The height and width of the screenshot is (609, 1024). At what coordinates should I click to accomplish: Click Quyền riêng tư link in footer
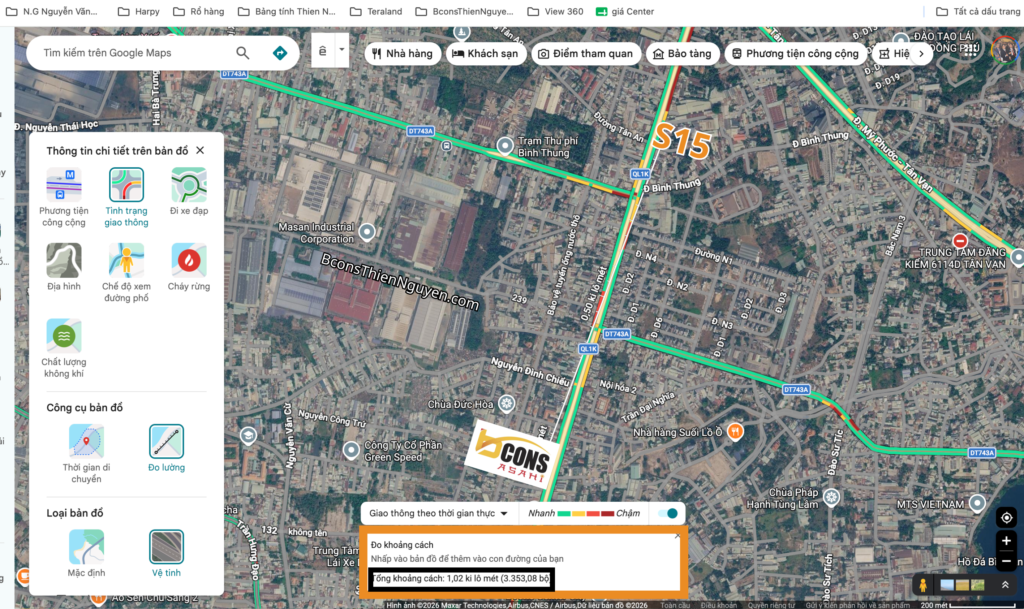(x=771, y=605)
